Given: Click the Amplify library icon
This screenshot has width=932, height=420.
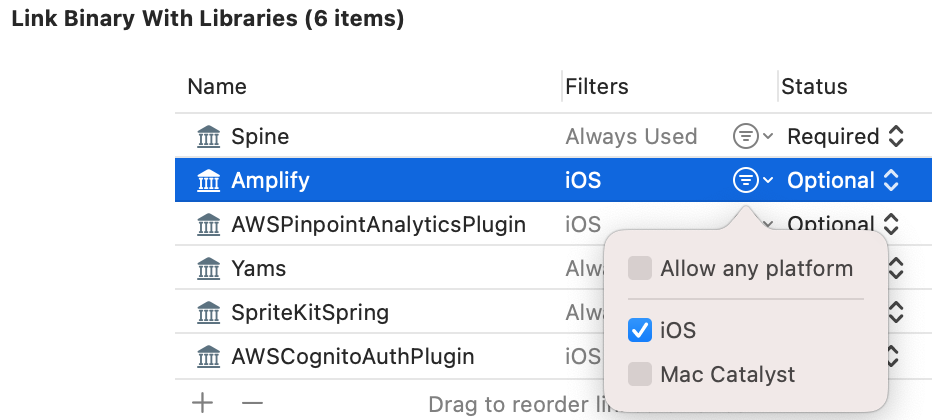Looking at the screenshot, I should (208, 181).
